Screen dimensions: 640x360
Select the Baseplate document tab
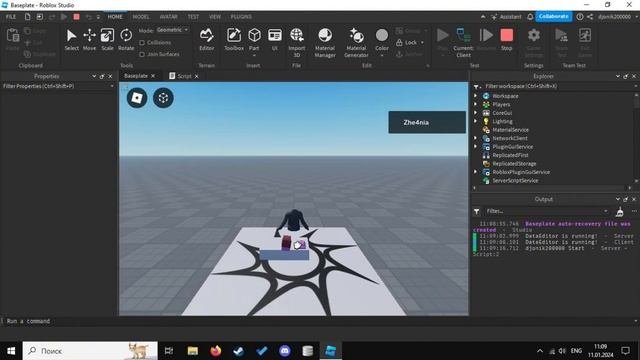click(136, 76)
